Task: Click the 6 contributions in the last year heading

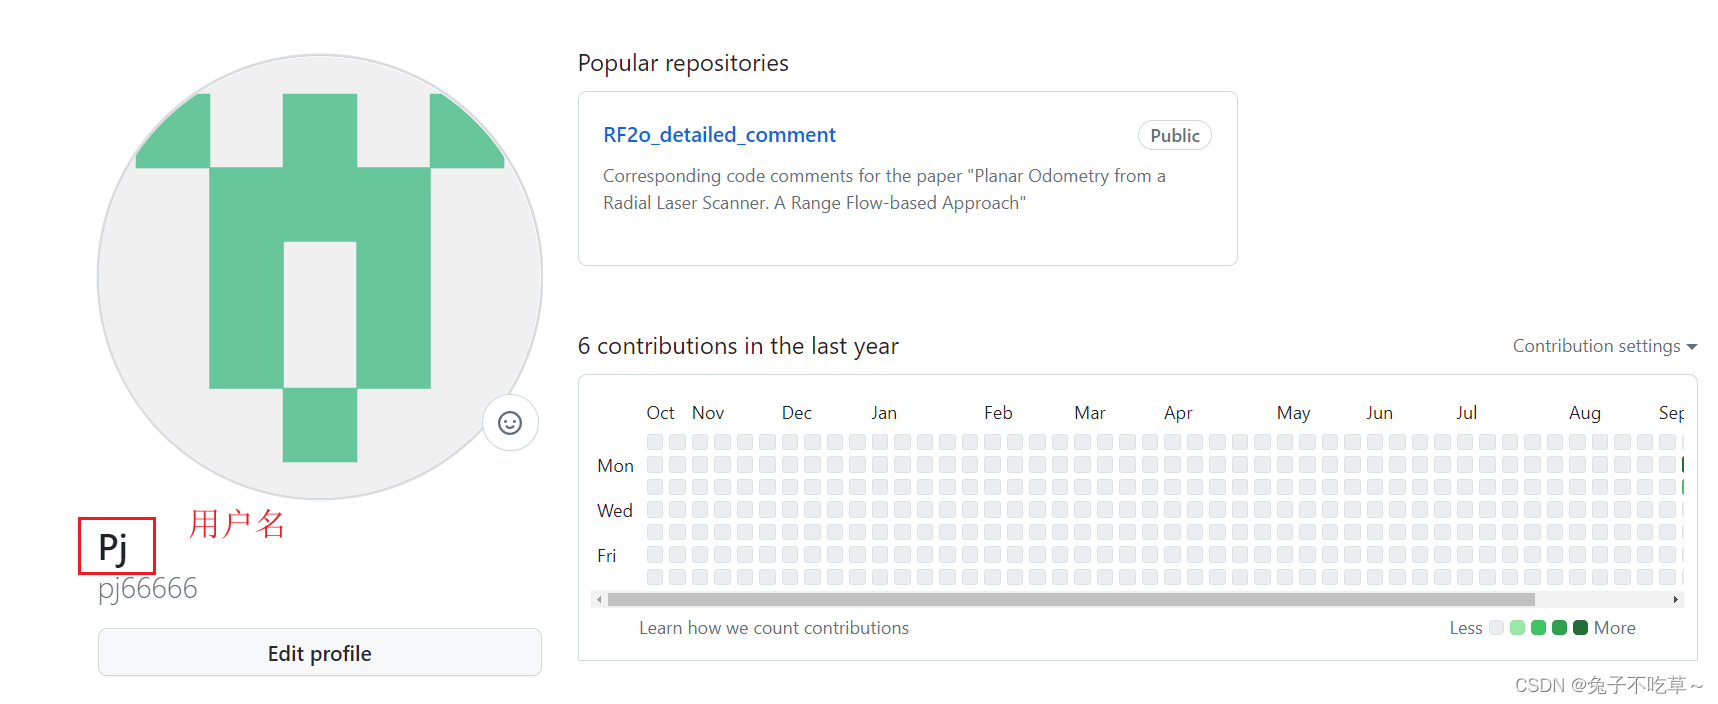Action: (x=738, y=346)
